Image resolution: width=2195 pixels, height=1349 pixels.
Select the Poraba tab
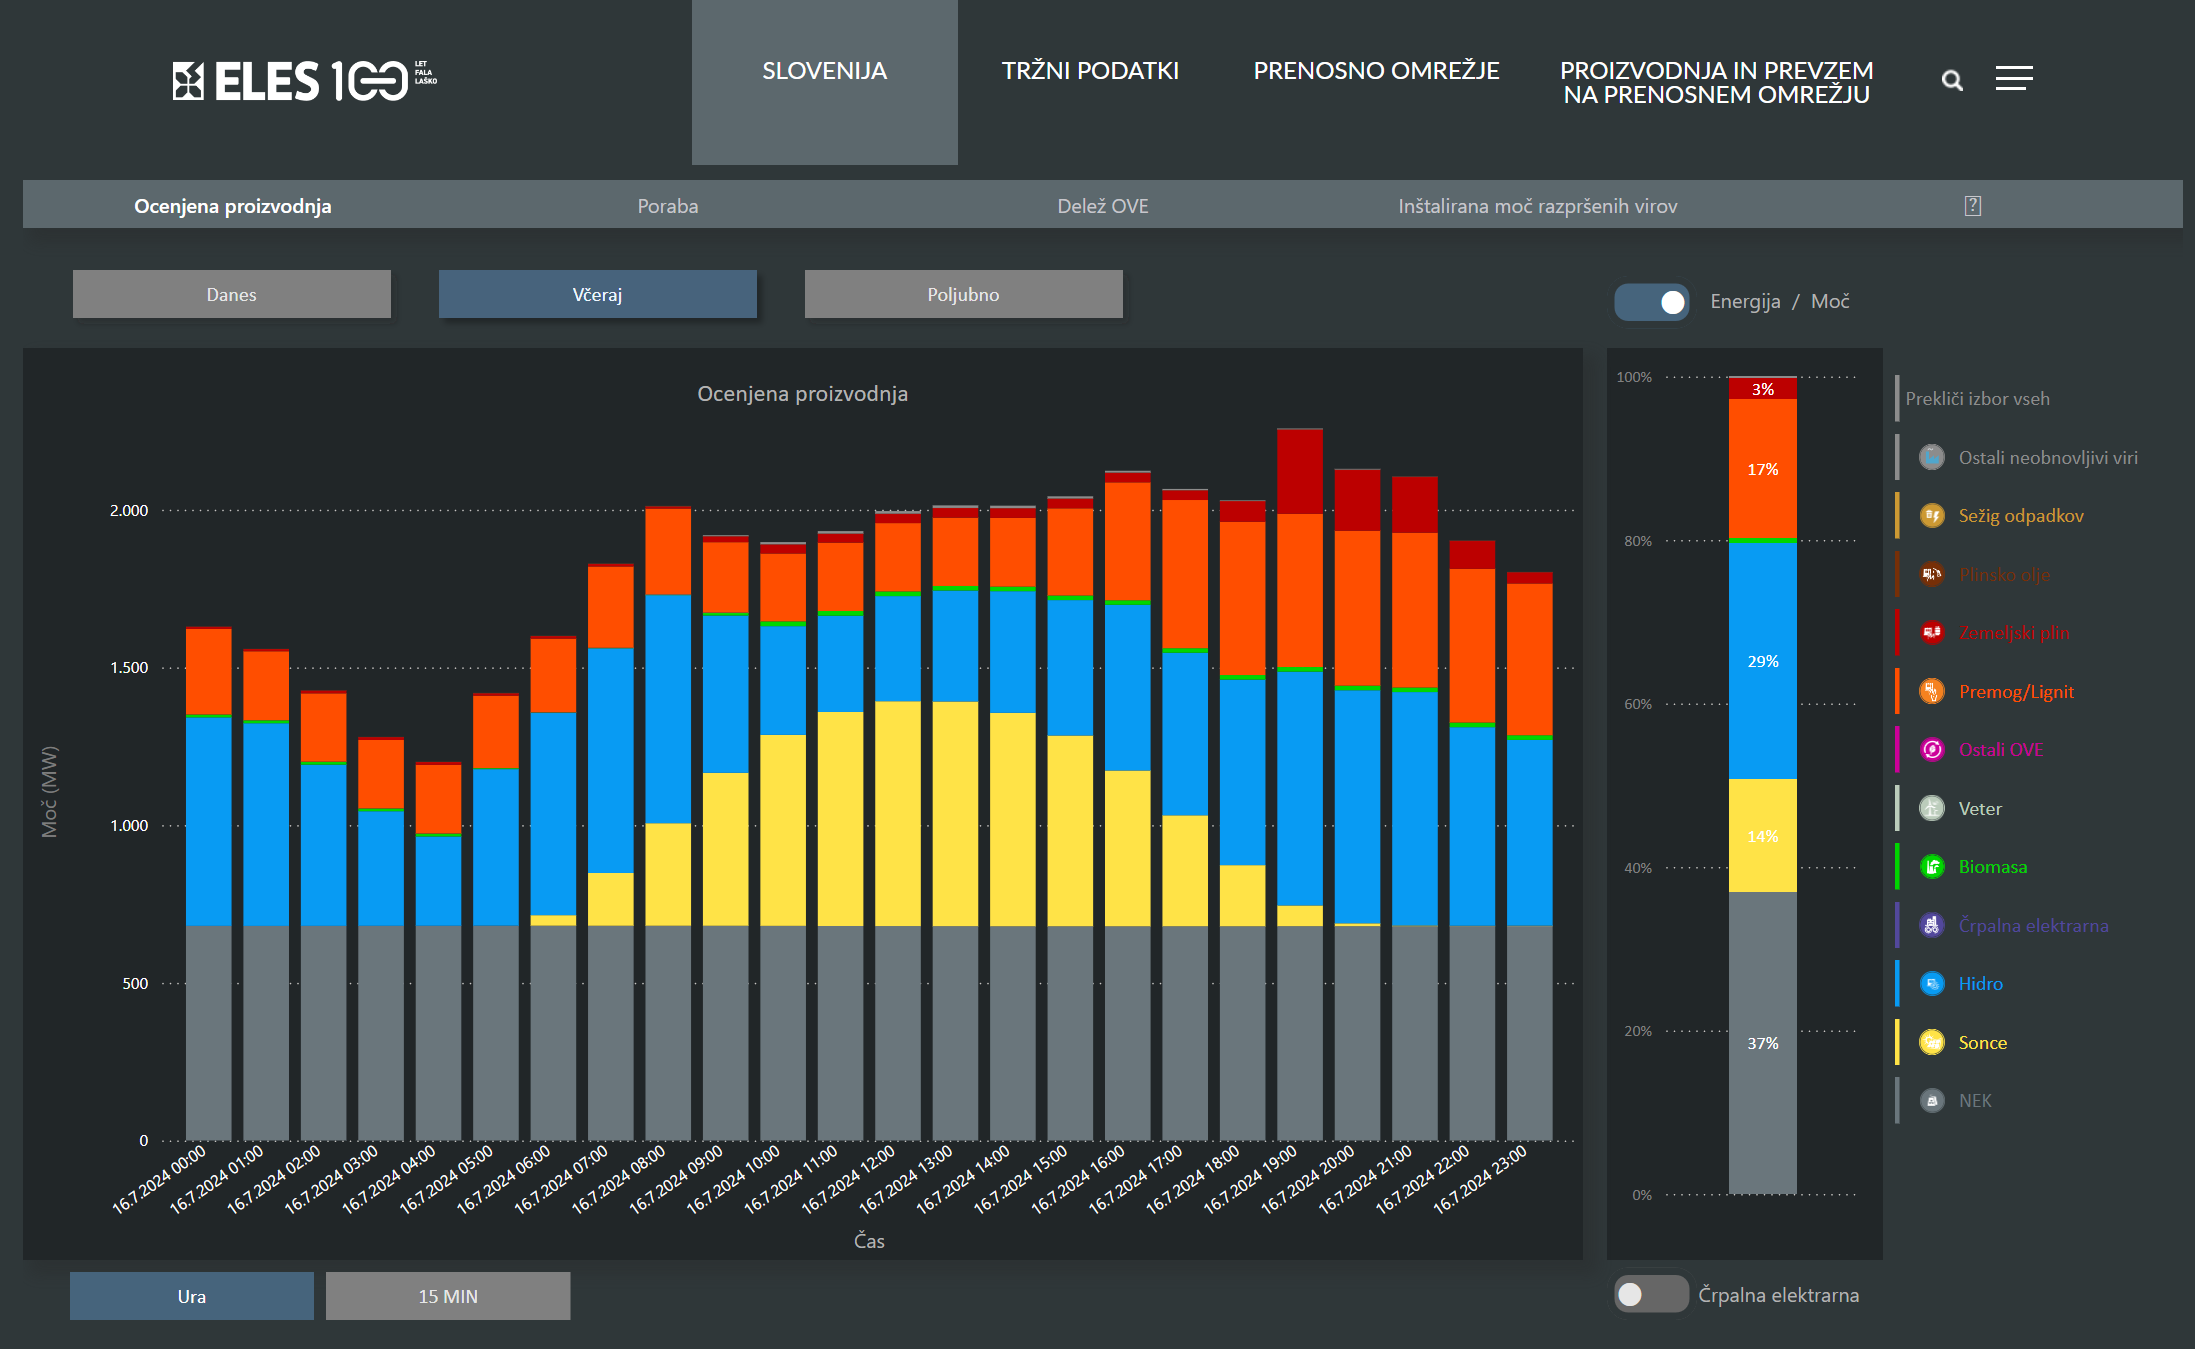667,206
